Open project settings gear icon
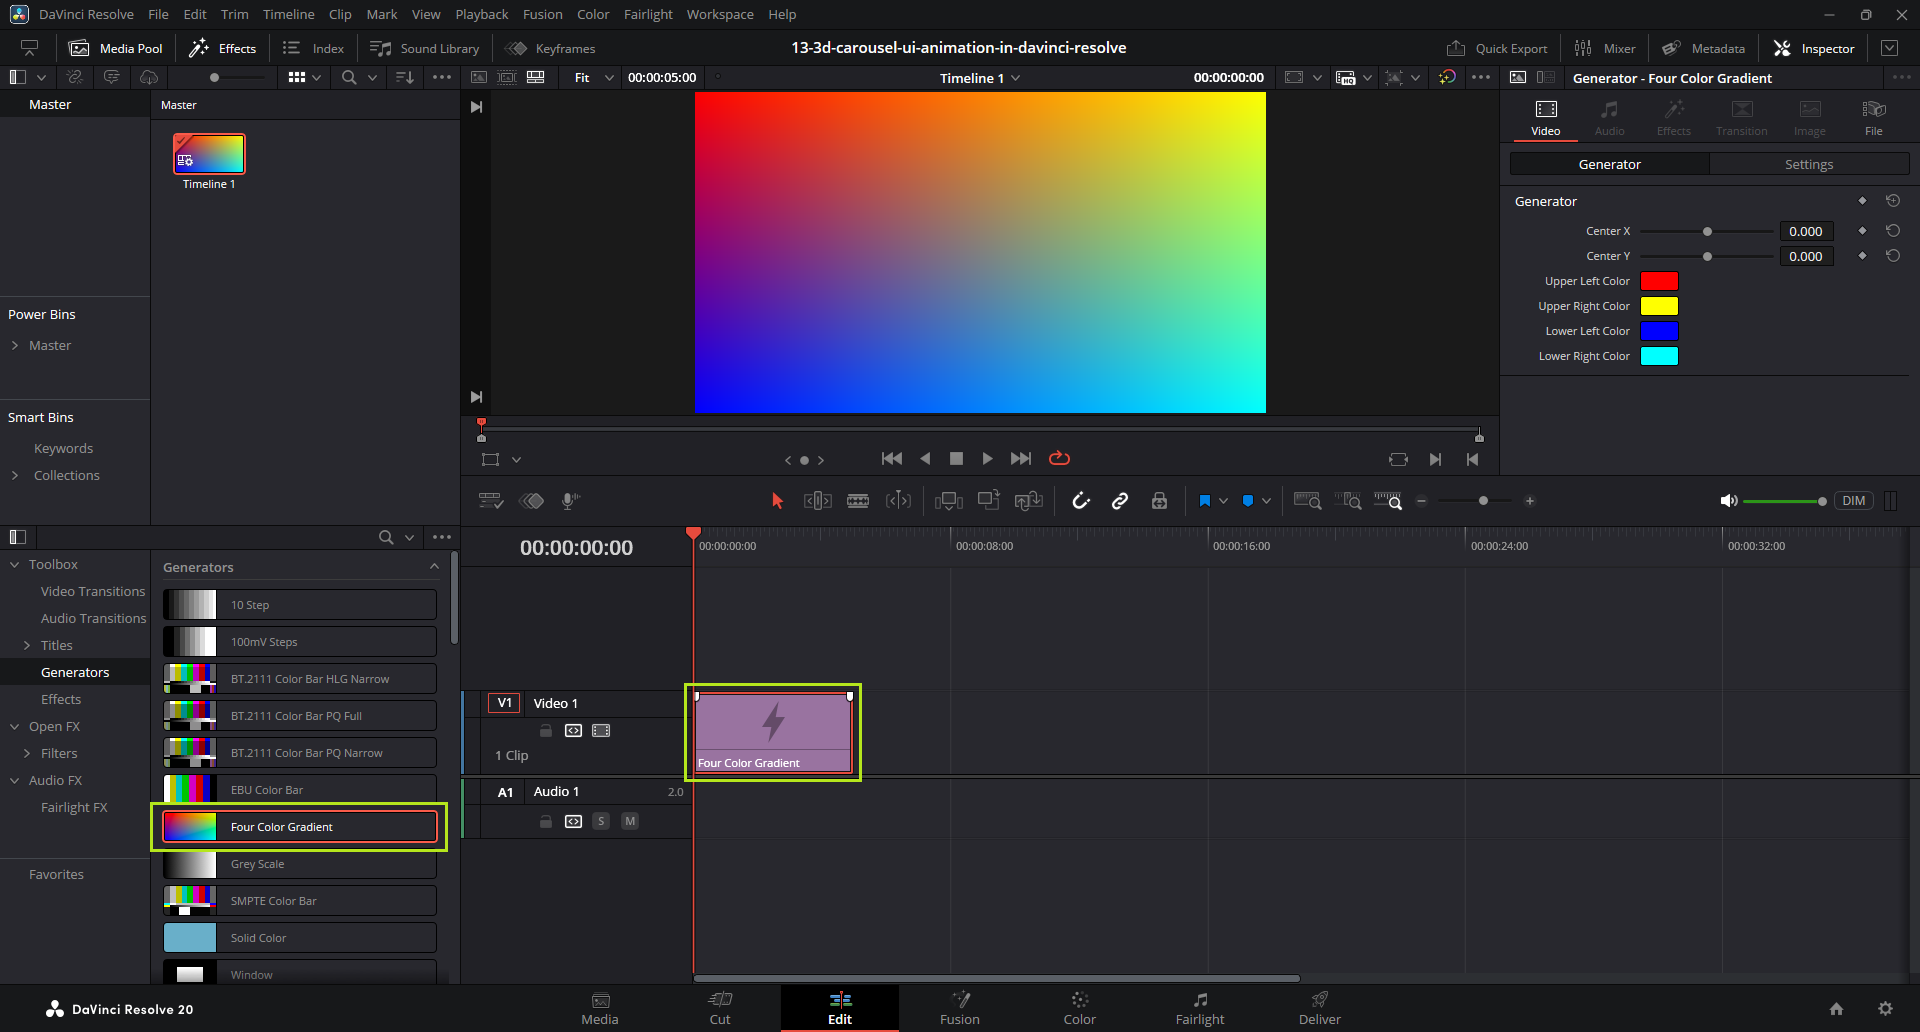The height and width of the screenshot is (1032, 1920). click(x=1885, y=1009)
